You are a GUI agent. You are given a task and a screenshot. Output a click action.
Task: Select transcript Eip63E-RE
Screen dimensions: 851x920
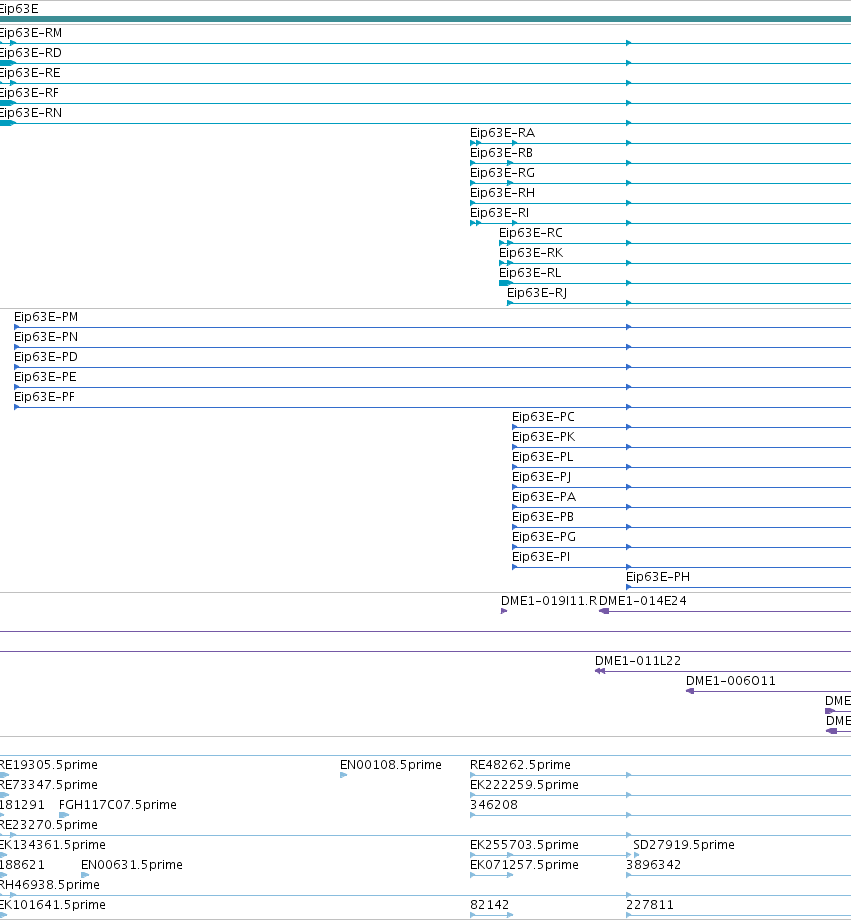click(30, 73)
